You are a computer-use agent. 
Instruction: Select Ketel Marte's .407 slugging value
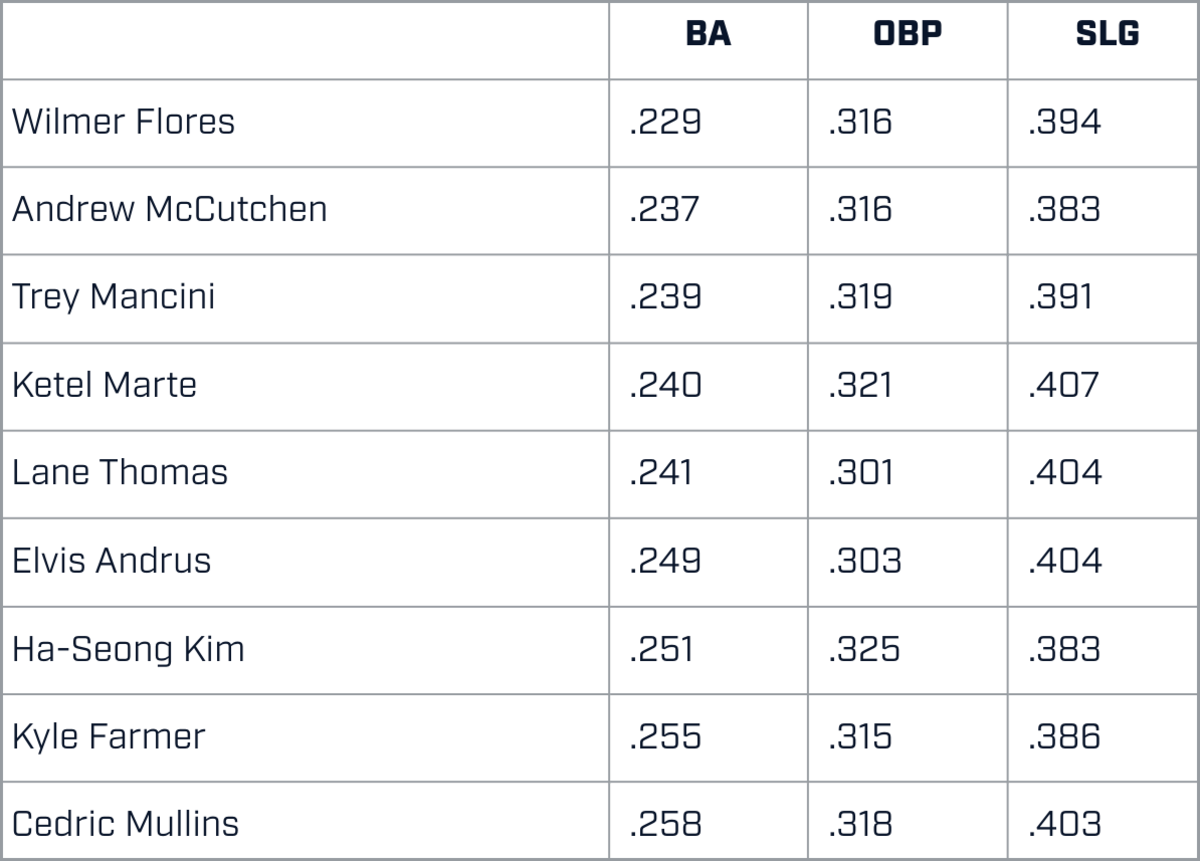[x=1064, y=385]
